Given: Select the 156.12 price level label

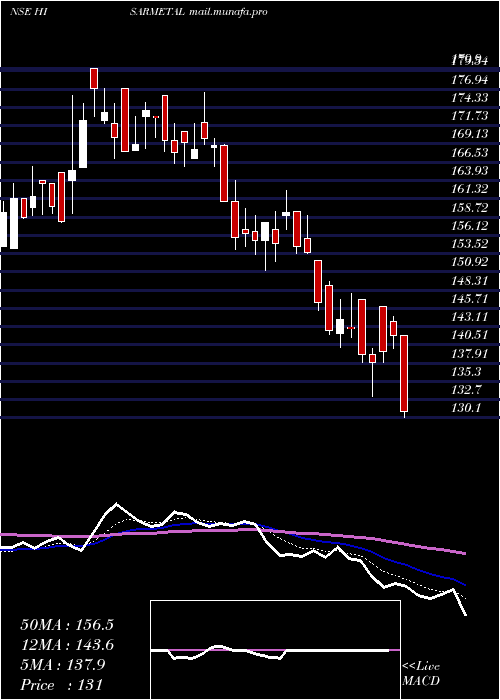Looking at the screenshot, I should (469, 226).
